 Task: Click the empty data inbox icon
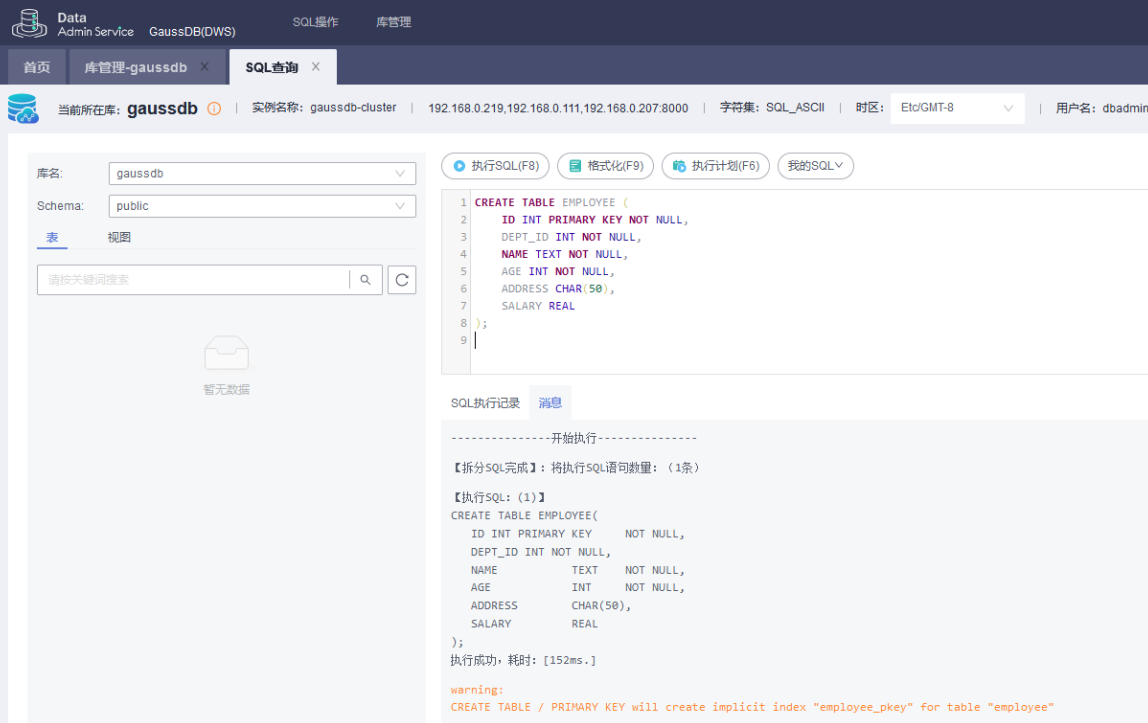tap(226, 353)
